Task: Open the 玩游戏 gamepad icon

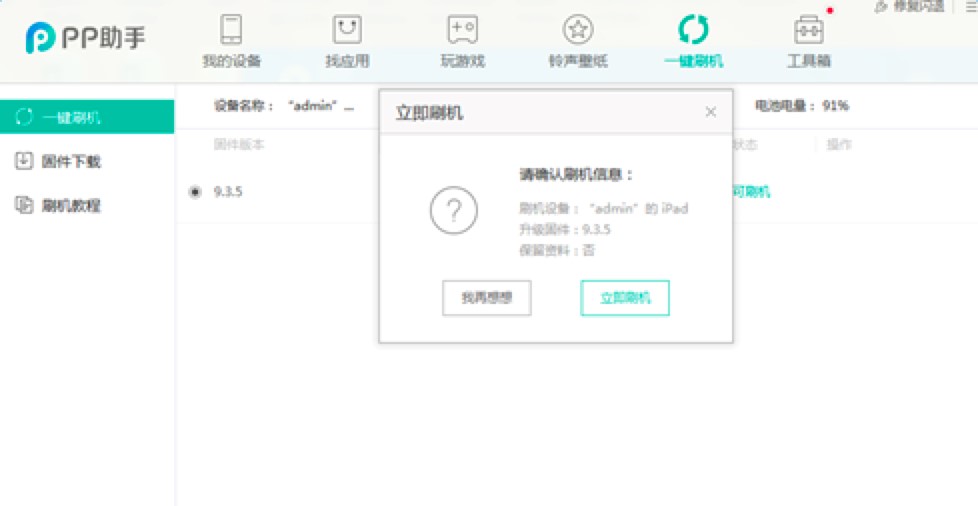Action: pyautogui.click(x=463, y=29)
